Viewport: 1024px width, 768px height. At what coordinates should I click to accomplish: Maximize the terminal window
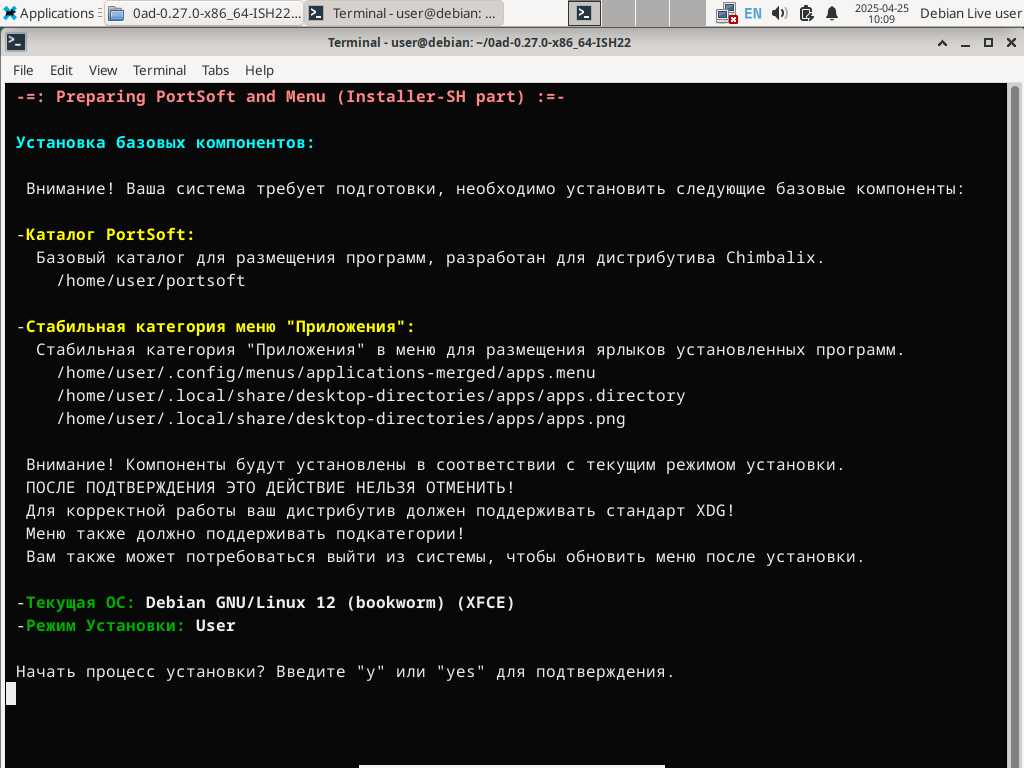click(988, 43)
